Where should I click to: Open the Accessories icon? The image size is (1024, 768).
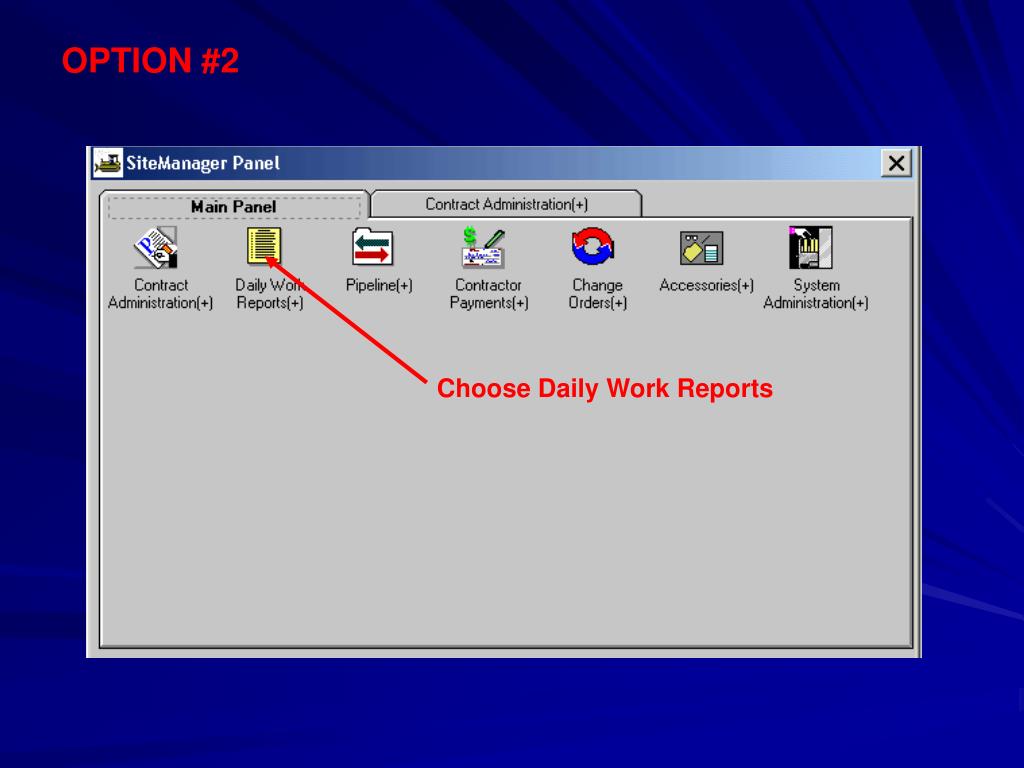click(701, 248)
